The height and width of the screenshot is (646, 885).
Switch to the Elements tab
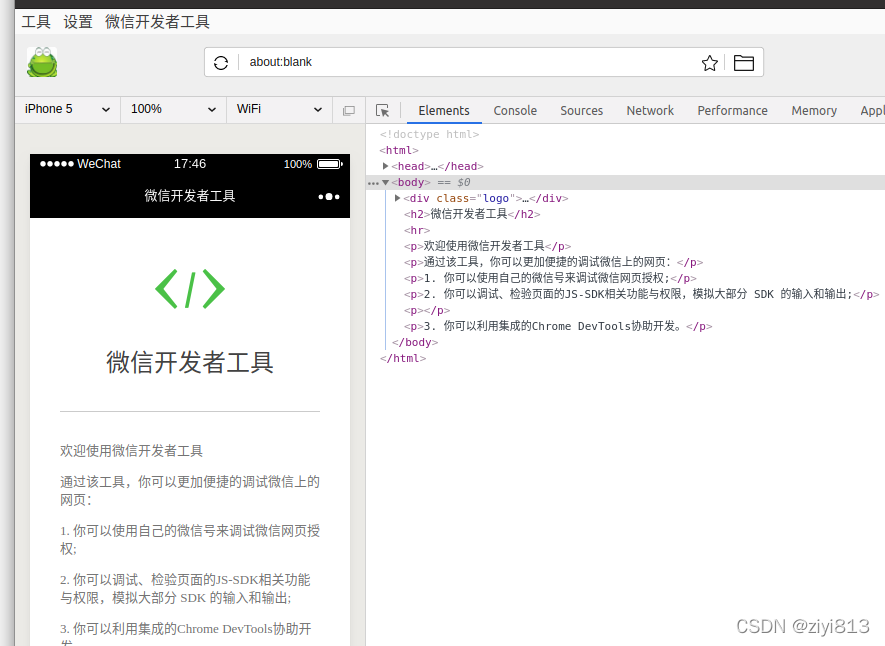pos(444,111)
